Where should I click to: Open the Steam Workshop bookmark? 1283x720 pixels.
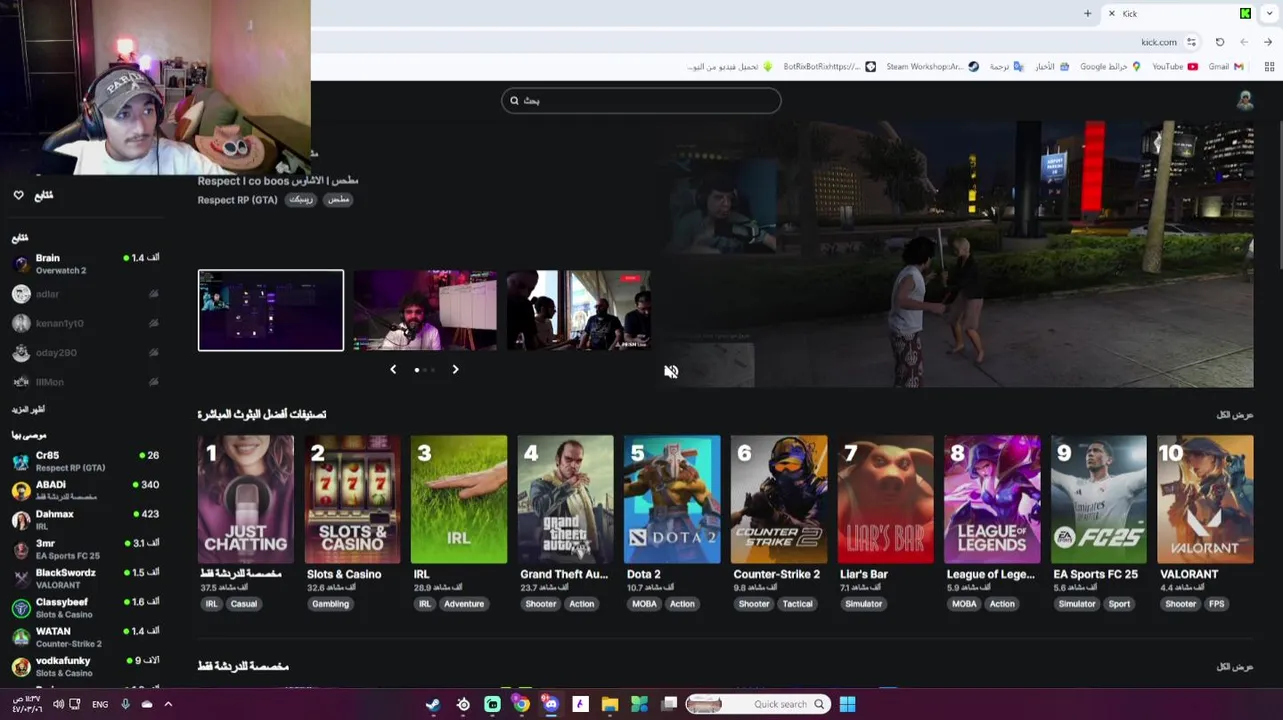pos(932,66)
